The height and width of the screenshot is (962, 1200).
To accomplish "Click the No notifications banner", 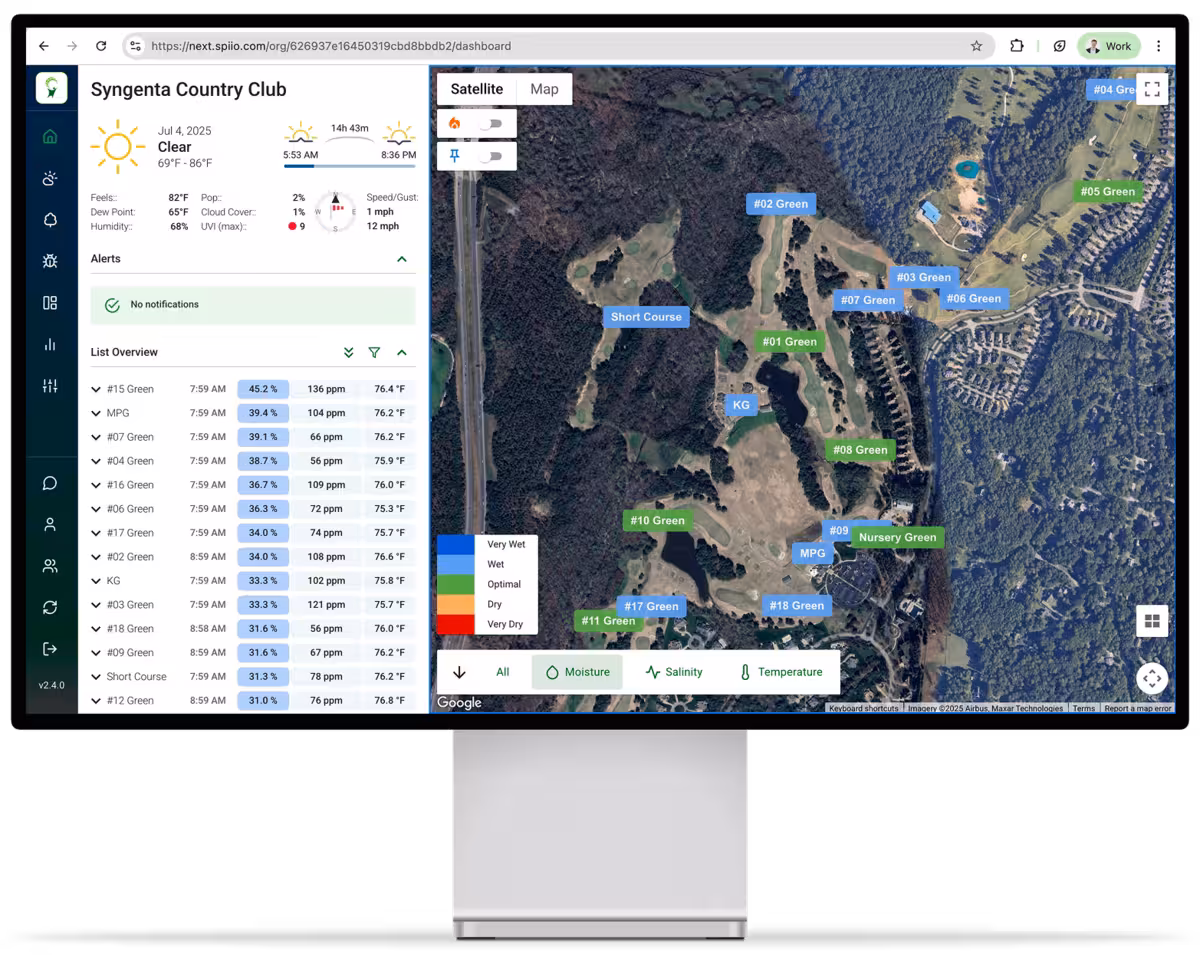I will (x=253, y=305).
